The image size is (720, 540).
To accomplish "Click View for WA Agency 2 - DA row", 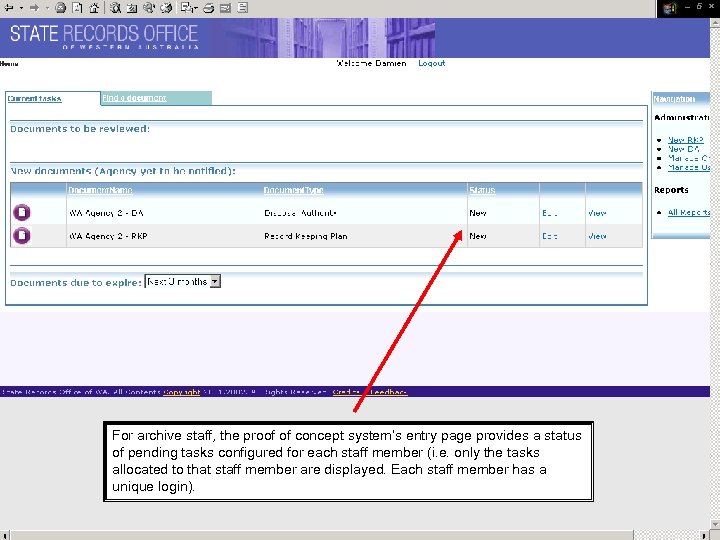I will pyautogui.click(x=597, y=213).
